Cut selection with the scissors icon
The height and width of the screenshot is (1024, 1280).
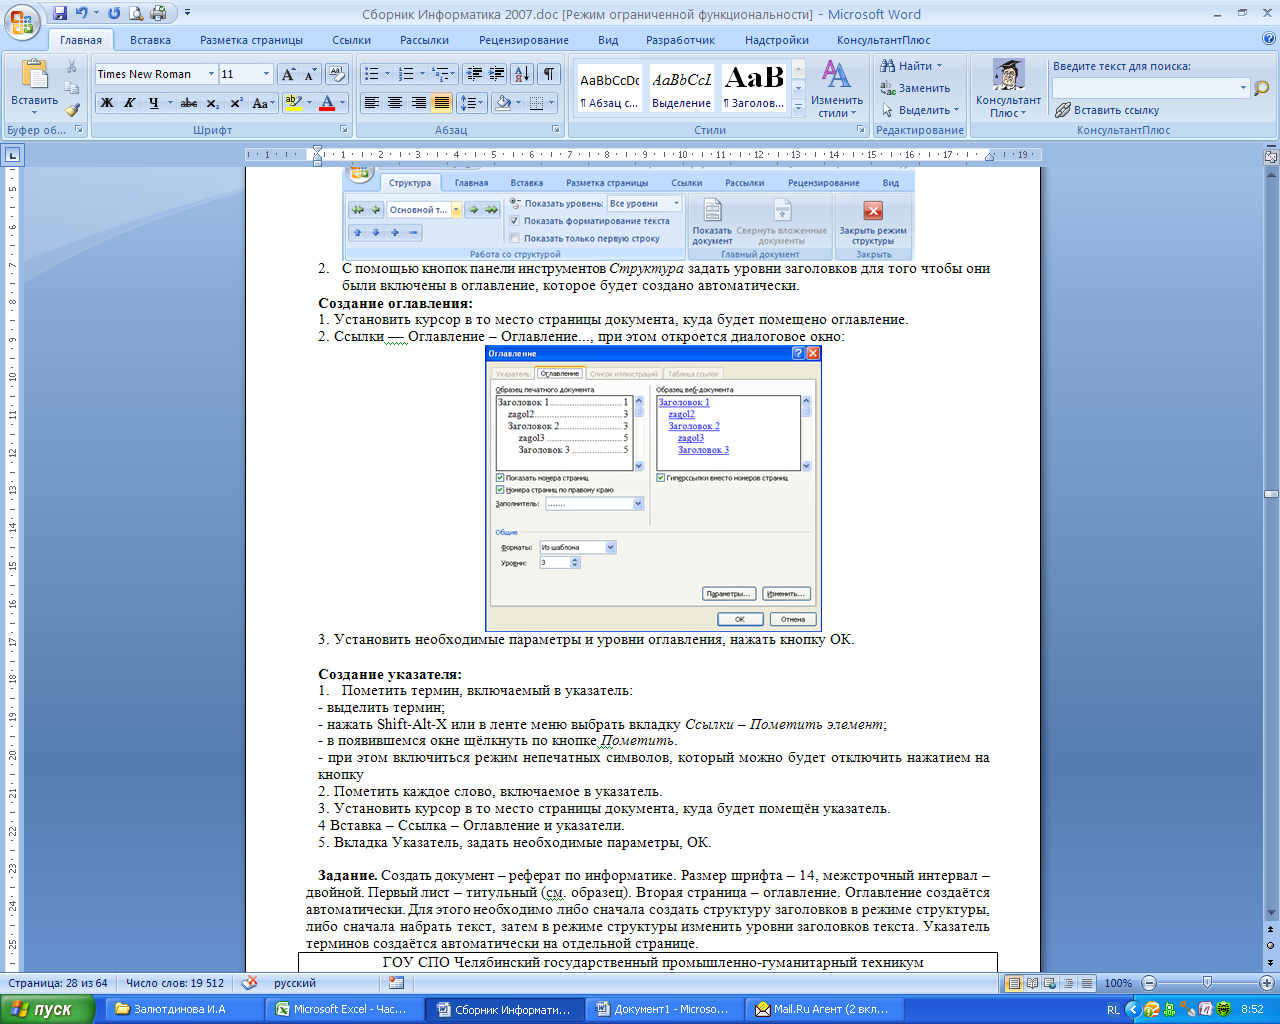click(72, 67)
